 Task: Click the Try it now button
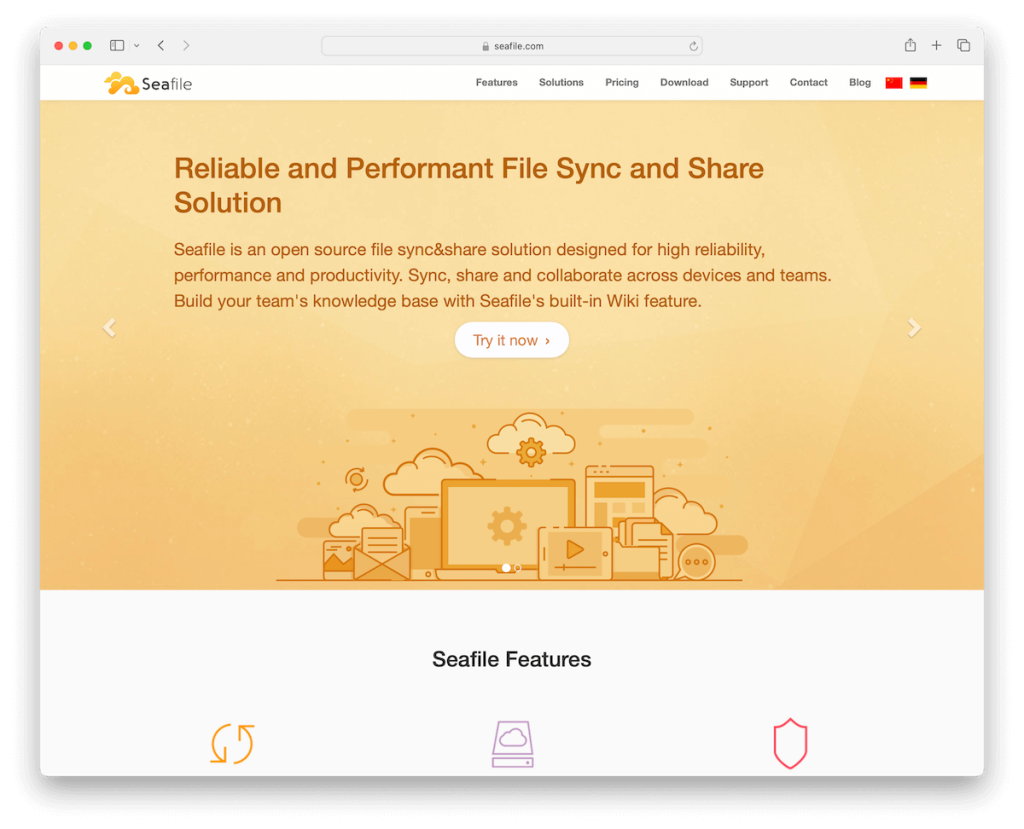click(511, 340)
